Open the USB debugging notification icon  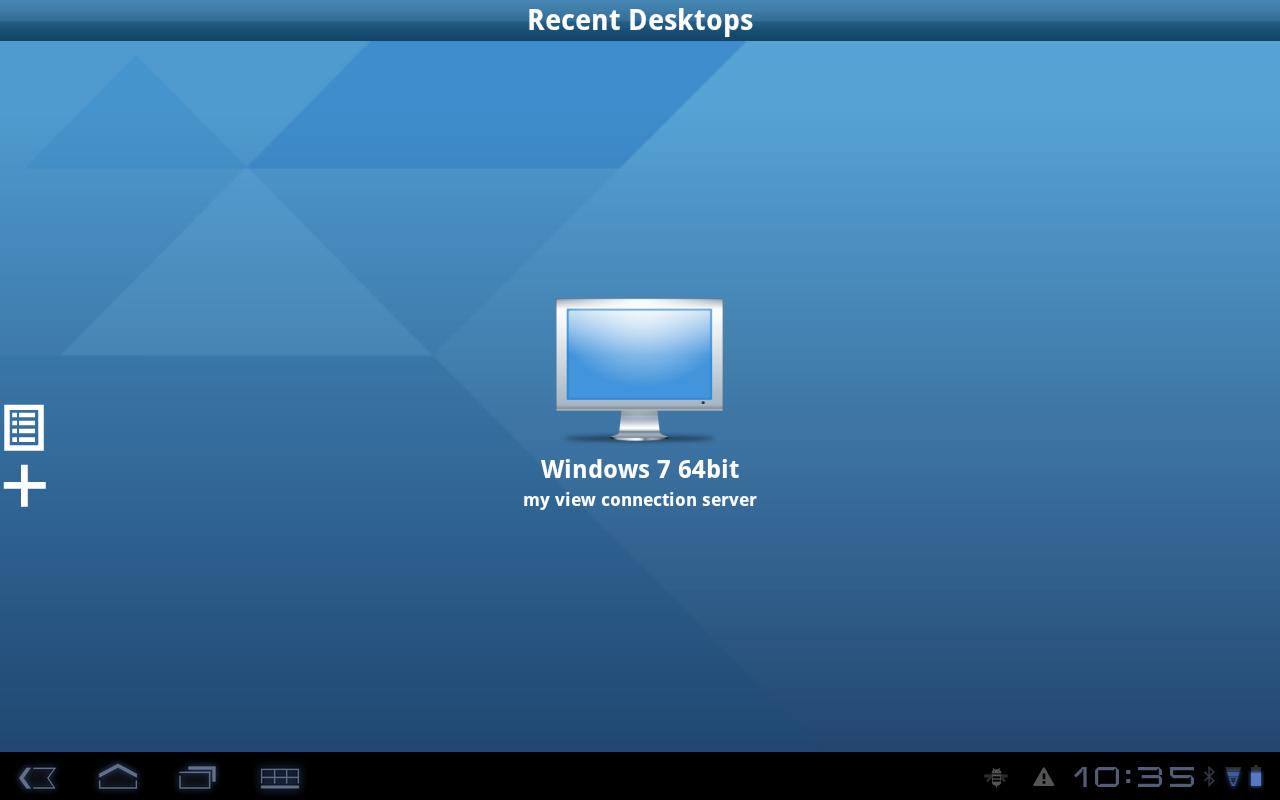pos(995,777)
